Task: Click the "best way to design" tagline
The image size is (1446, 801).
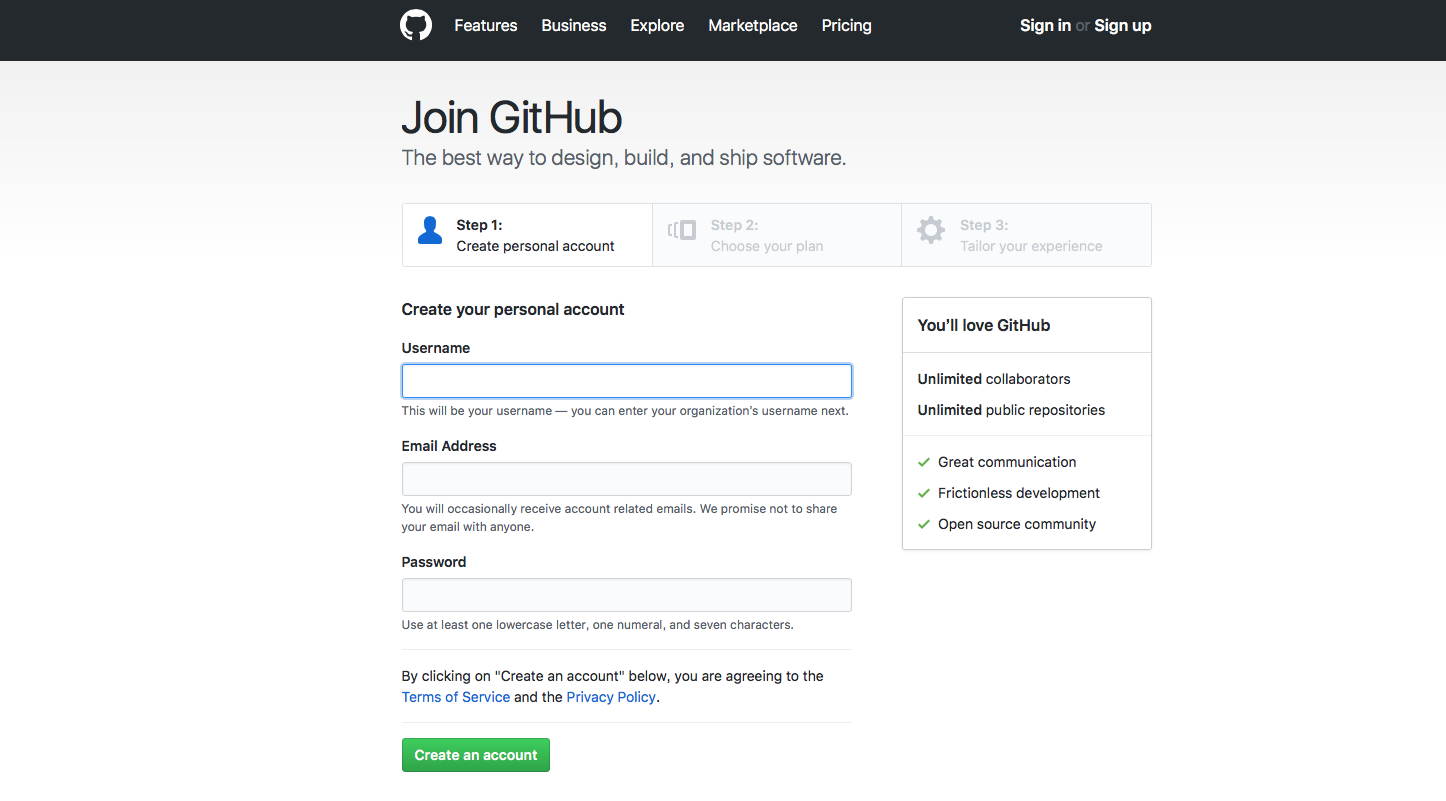Action: coord(624,158)
